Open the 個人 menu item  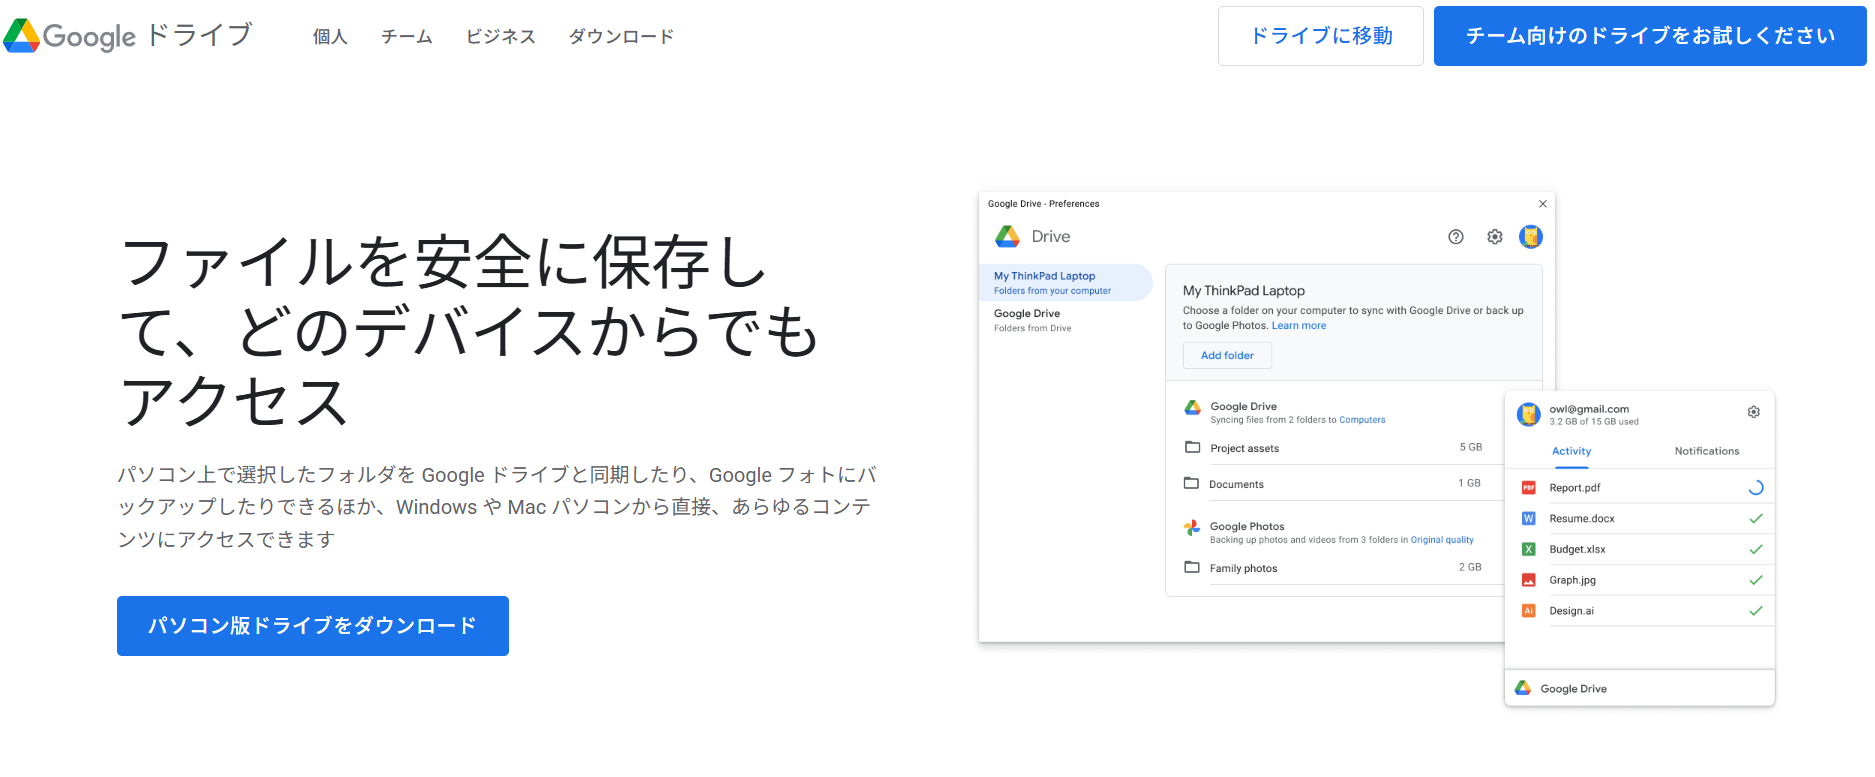pyautogui.click(x=330, y=37)
